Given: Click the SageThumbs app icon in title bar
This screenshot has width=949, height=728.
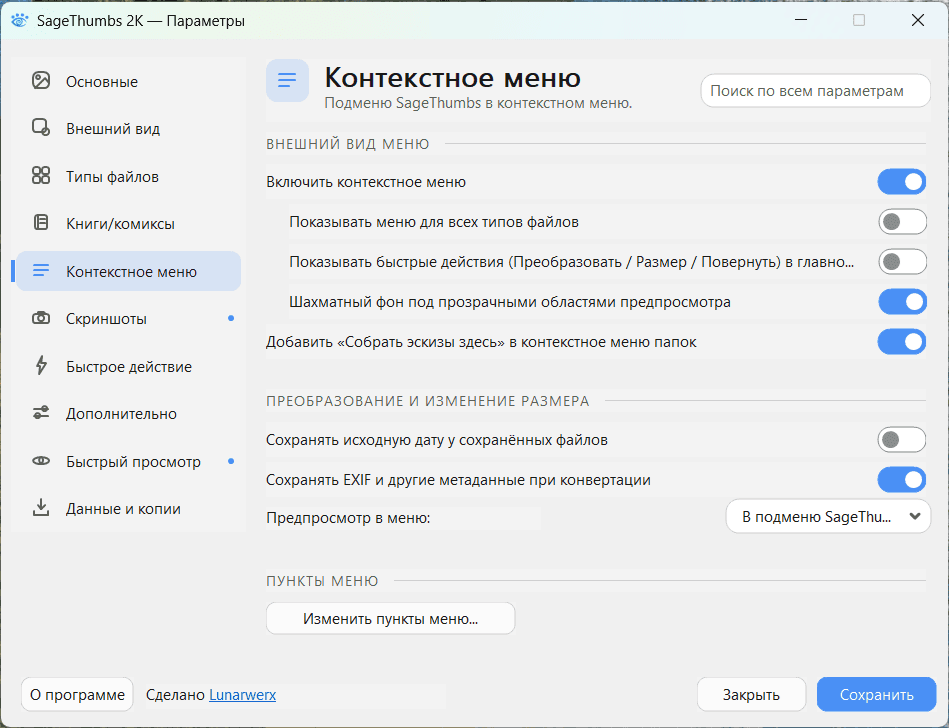Looking at the screenshot, I should coord(19,21).
